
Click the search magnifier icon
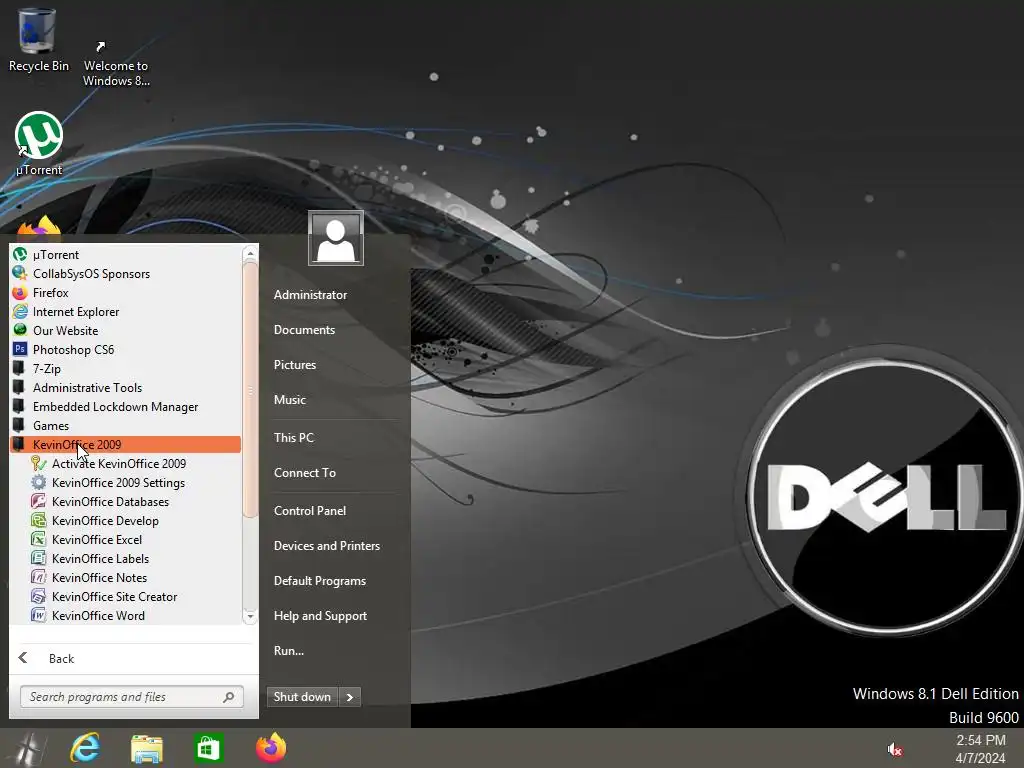point(229,697)
